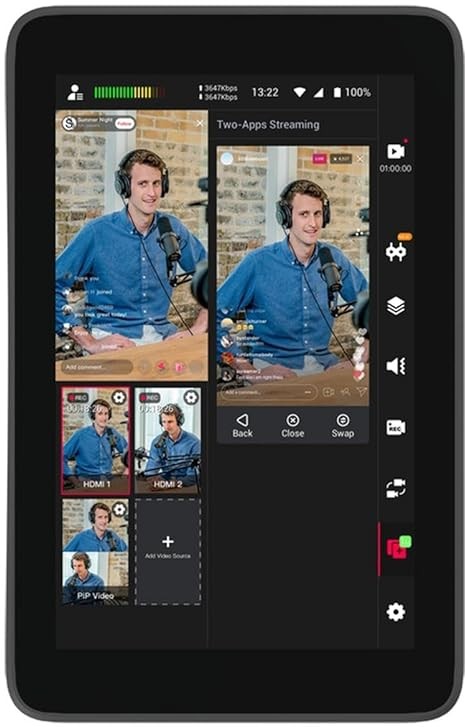Tap the pink gift icon in left app

(180, 367)
